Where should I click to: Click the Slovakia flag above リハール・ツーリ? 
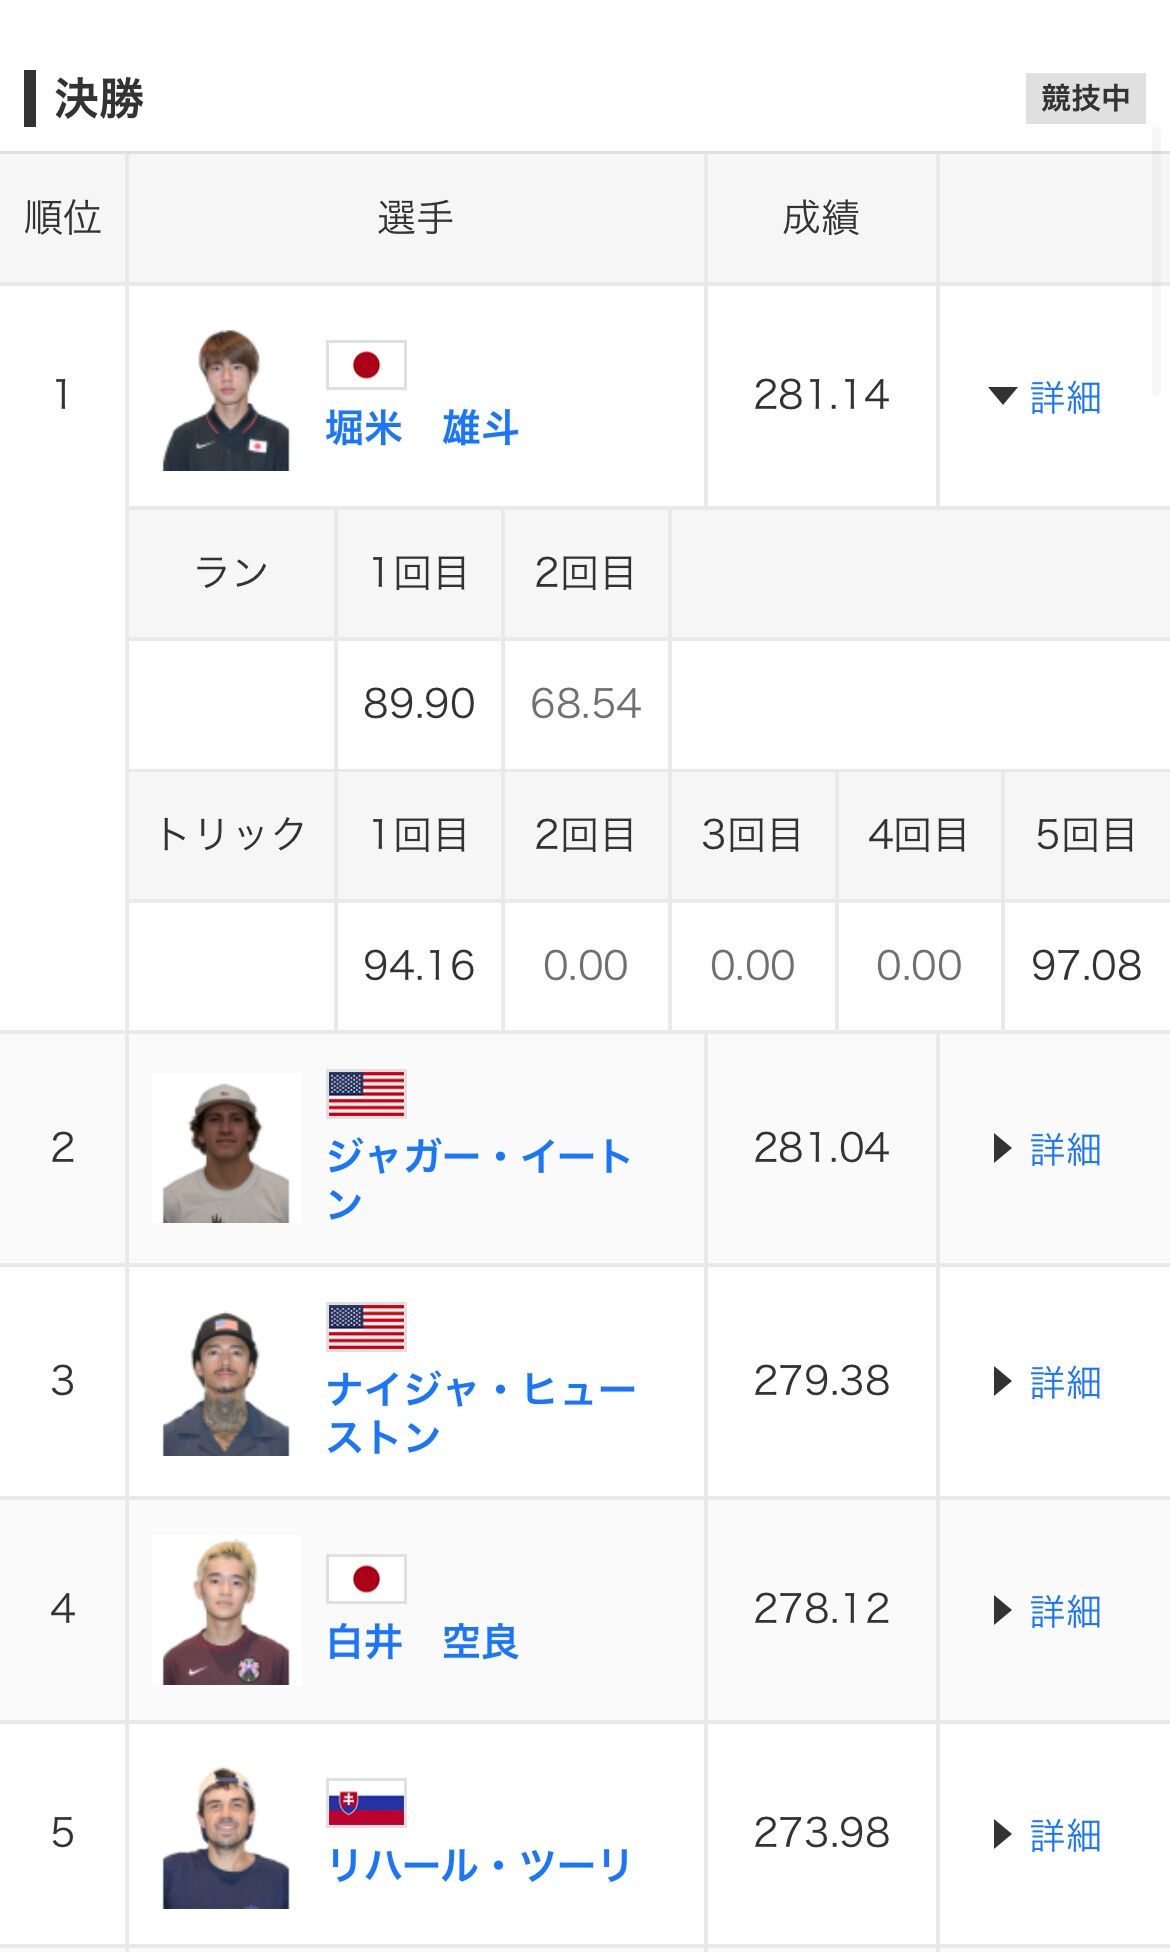[366, 1803]
